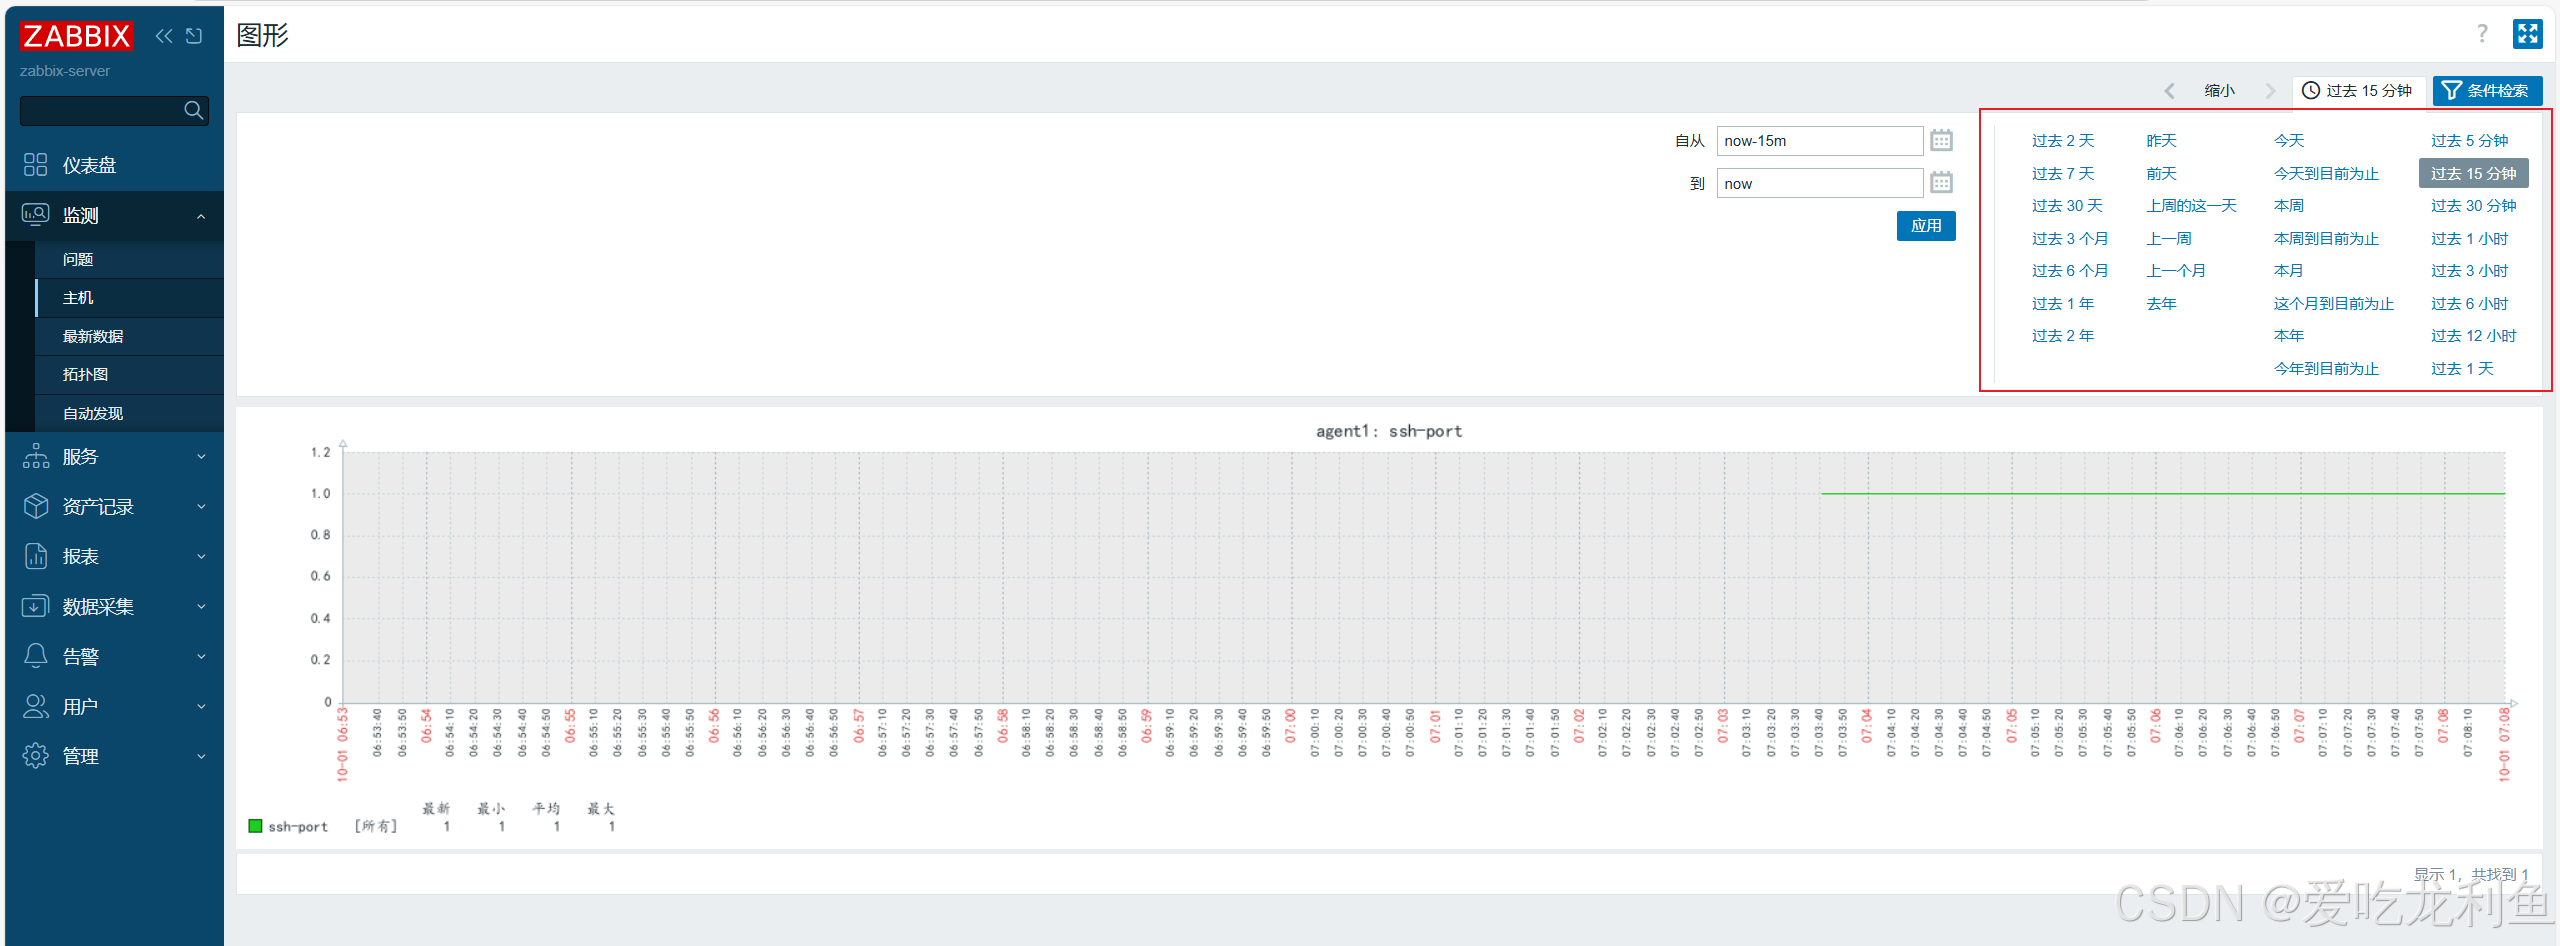
Task: Switch to the 条件检索 filter tab
Action: tap(2486, 91)
